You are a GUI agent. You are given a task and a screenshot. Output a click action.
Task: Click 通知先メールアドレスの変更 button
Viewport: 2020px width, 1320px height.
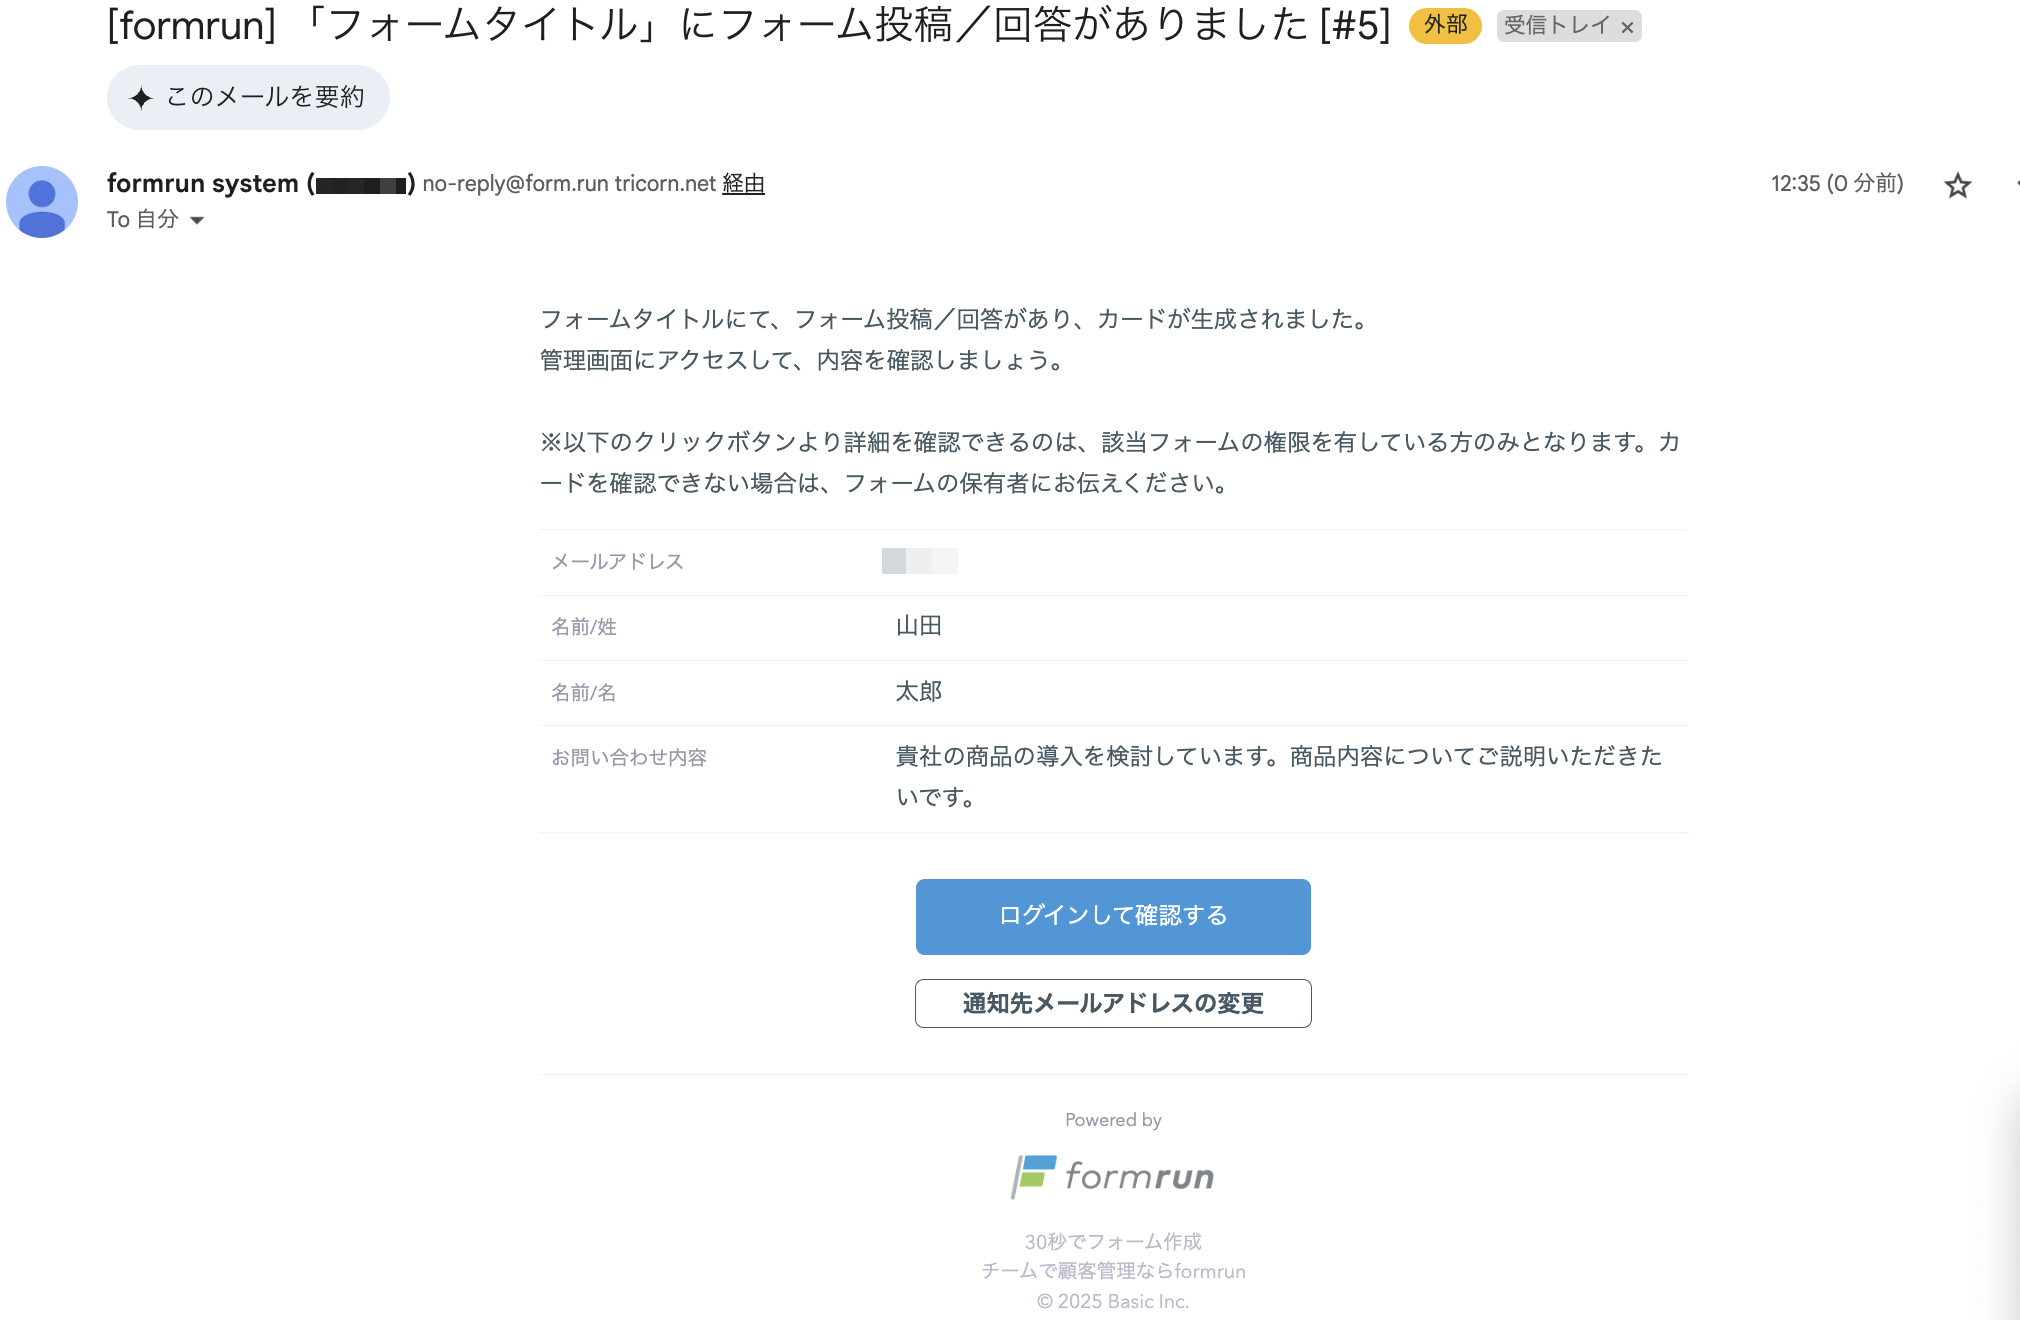coord(1113,1003)
